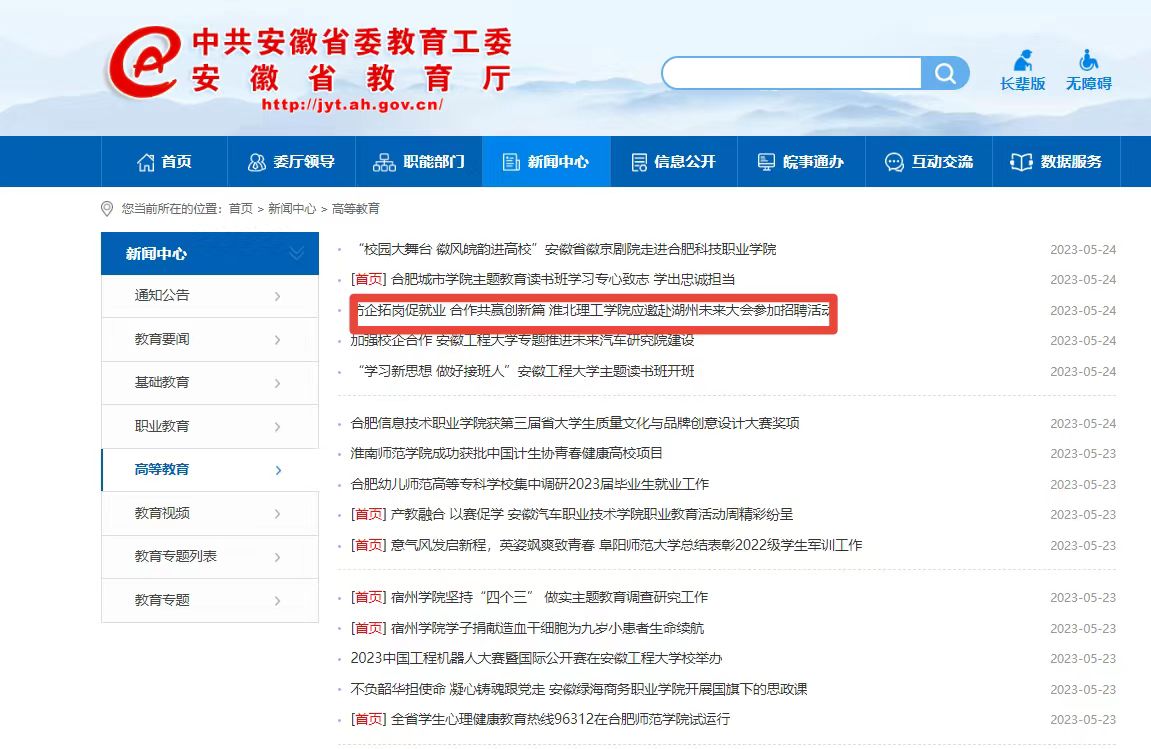
Task: Select 教育视频 in the sidebar
Action: [162, 513]
